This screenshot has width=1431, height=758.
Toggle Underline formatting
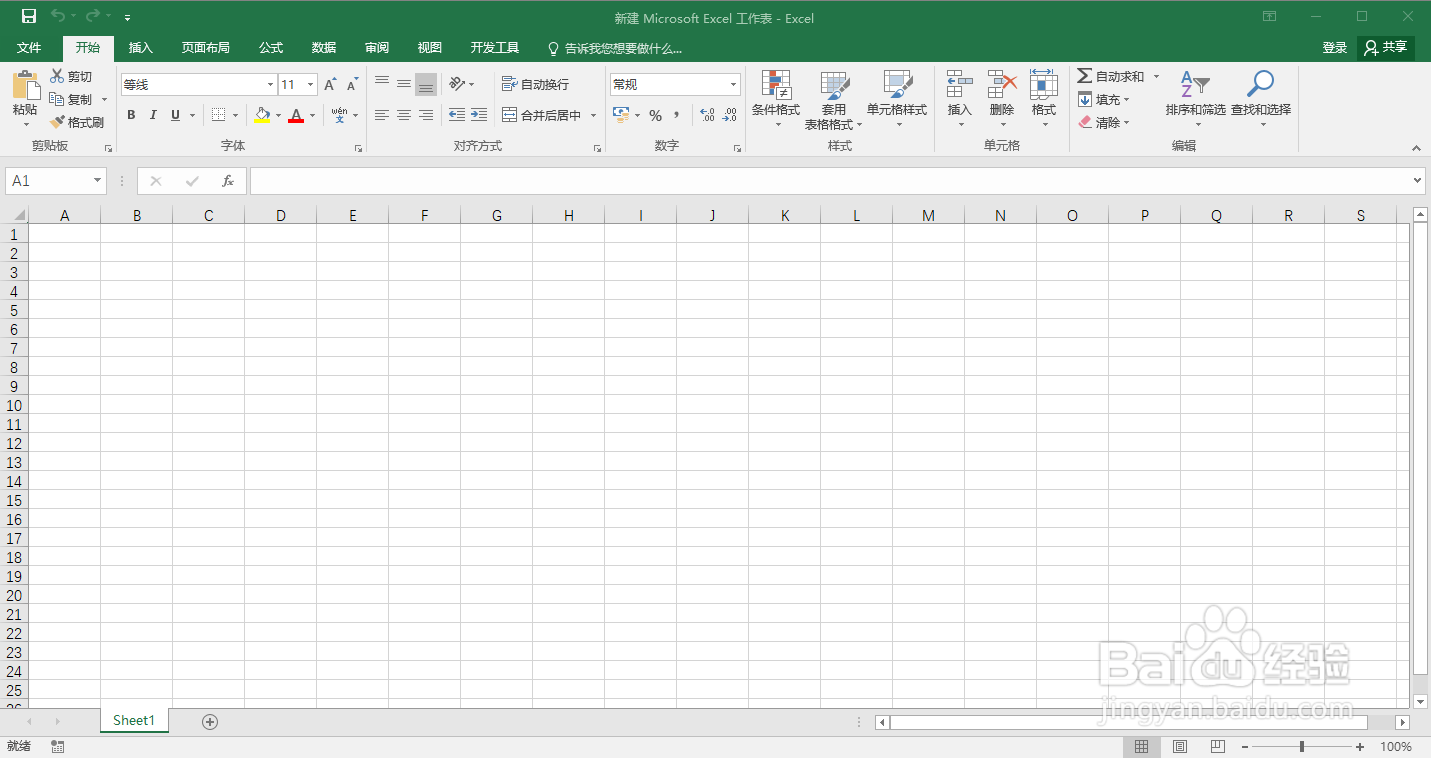[x=176, y=115]
